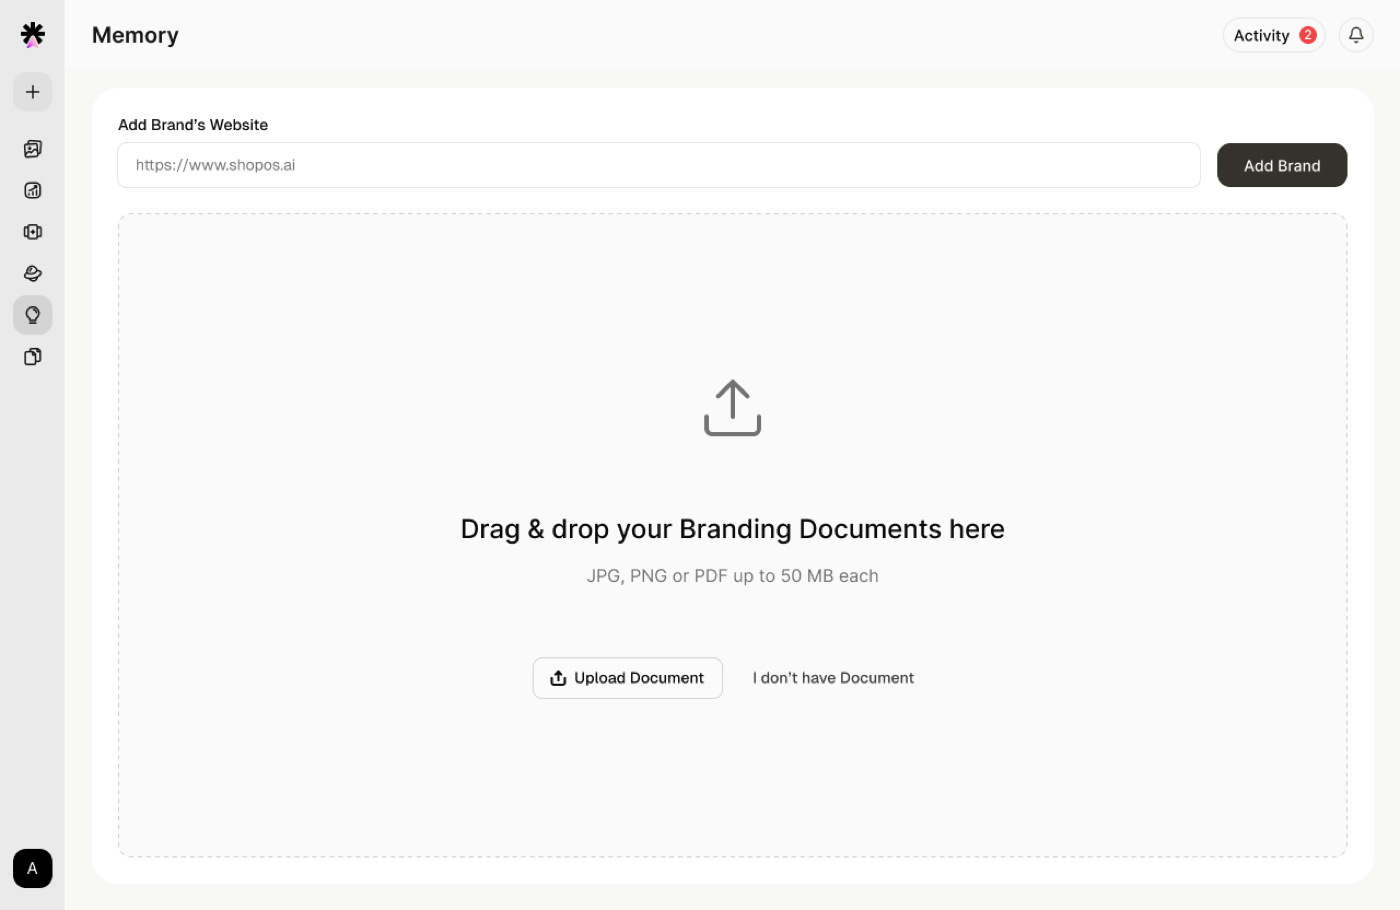The image size is (1400, 910).
Task: Click the red 2 activity badge
Action: [1308, 35]
